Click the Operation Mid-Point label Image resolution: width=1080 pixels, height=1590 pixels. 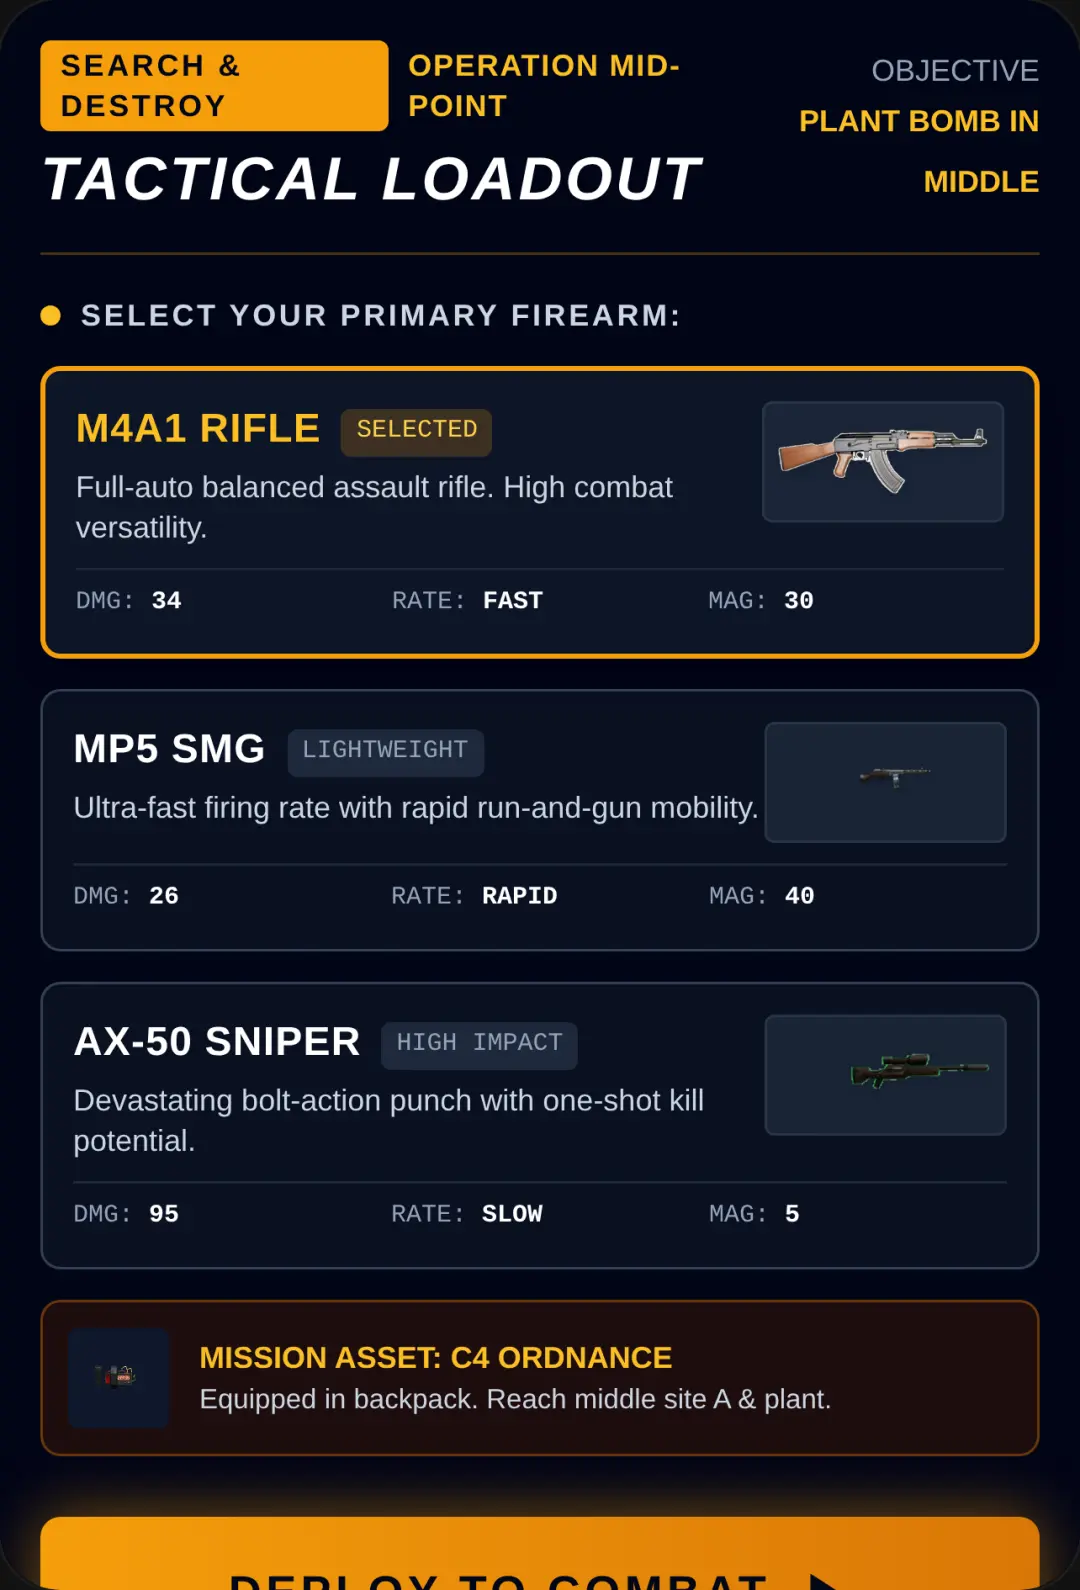pyautogui.click(x=544, y=86)
